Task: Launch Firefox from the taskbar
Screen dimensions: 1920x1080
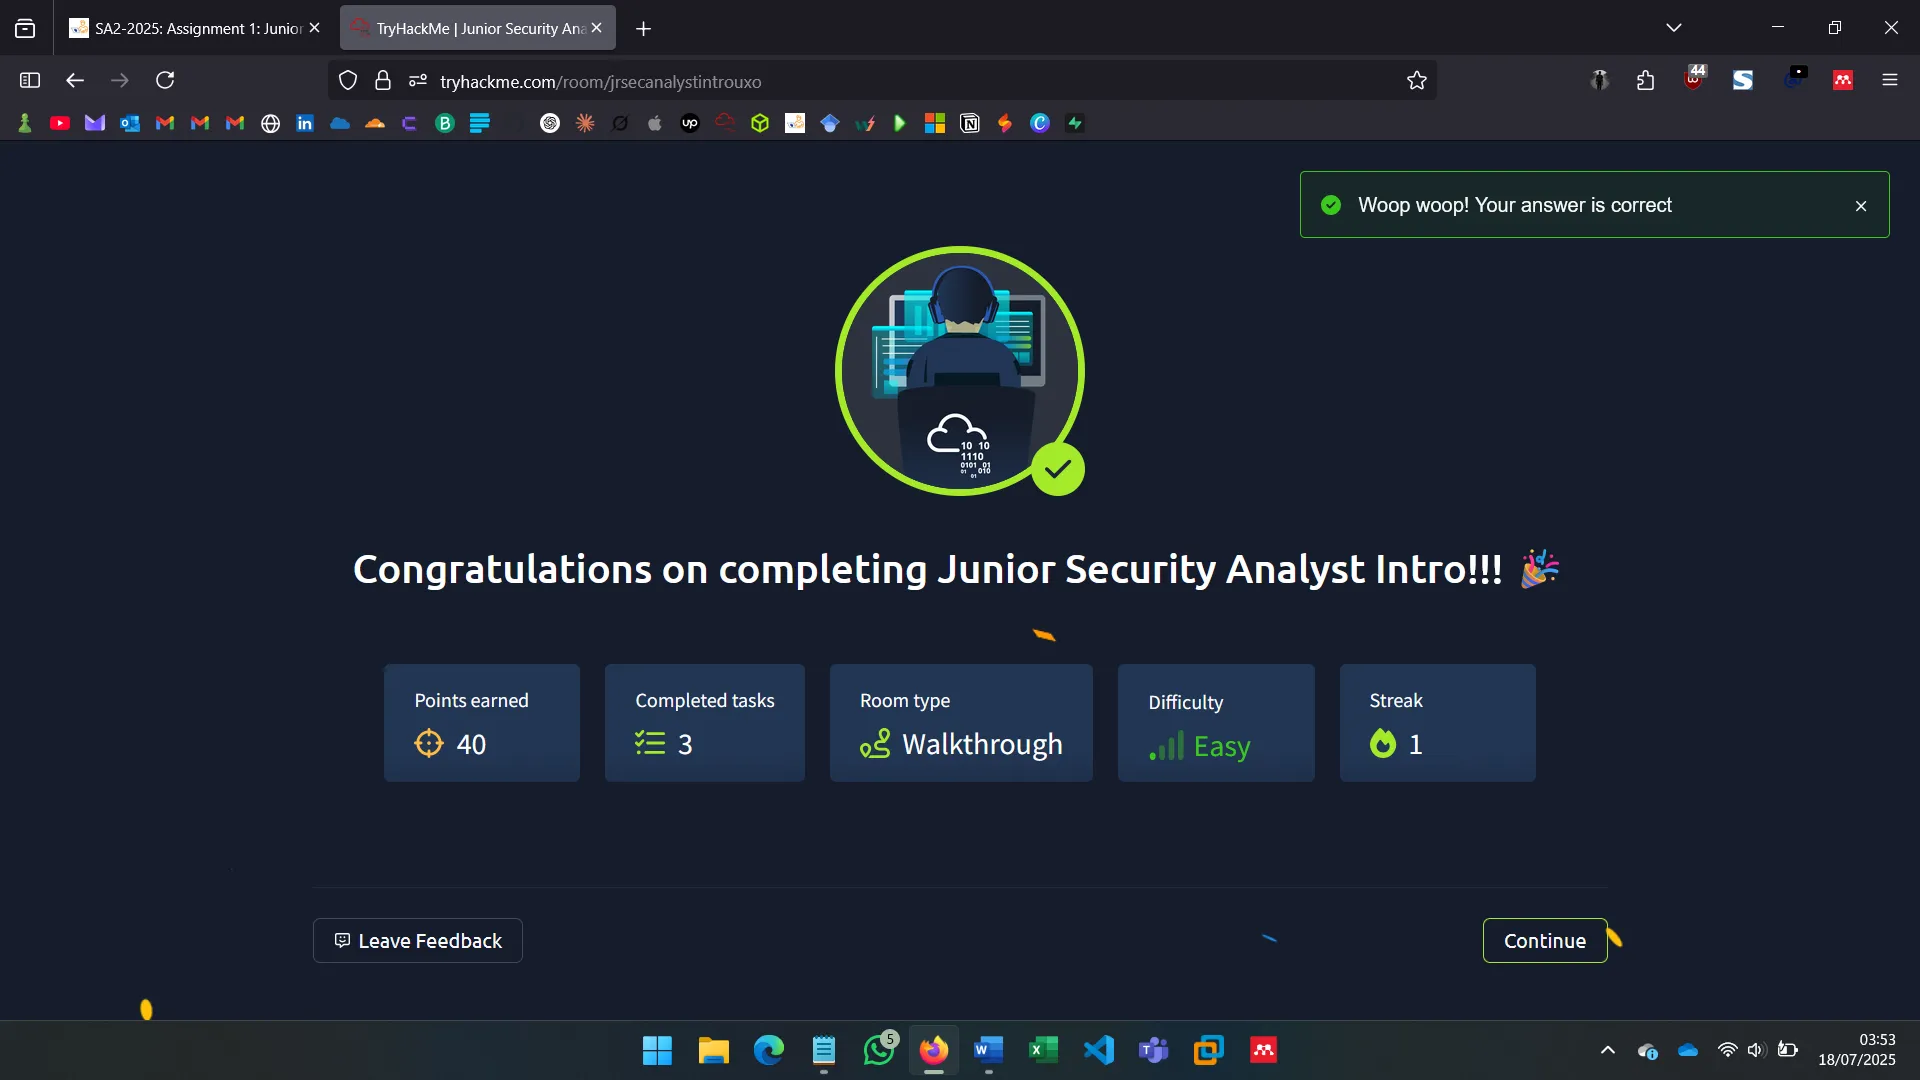Action: (932, 1050)
